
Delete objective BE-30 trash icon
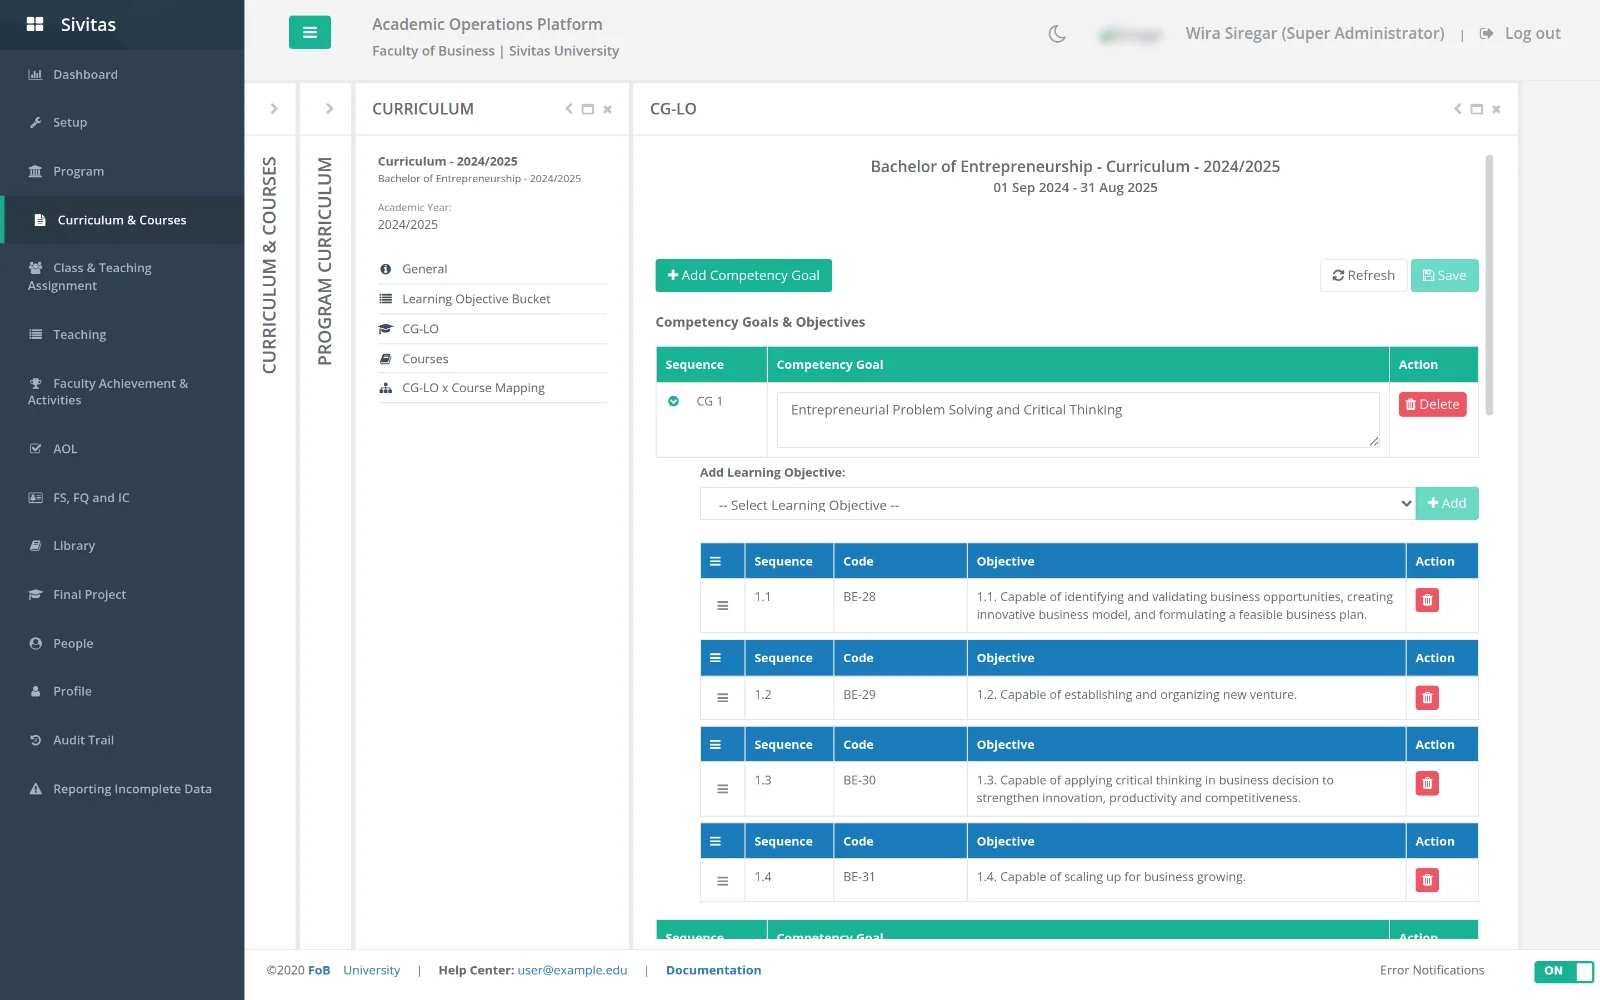coord(1427,783)
